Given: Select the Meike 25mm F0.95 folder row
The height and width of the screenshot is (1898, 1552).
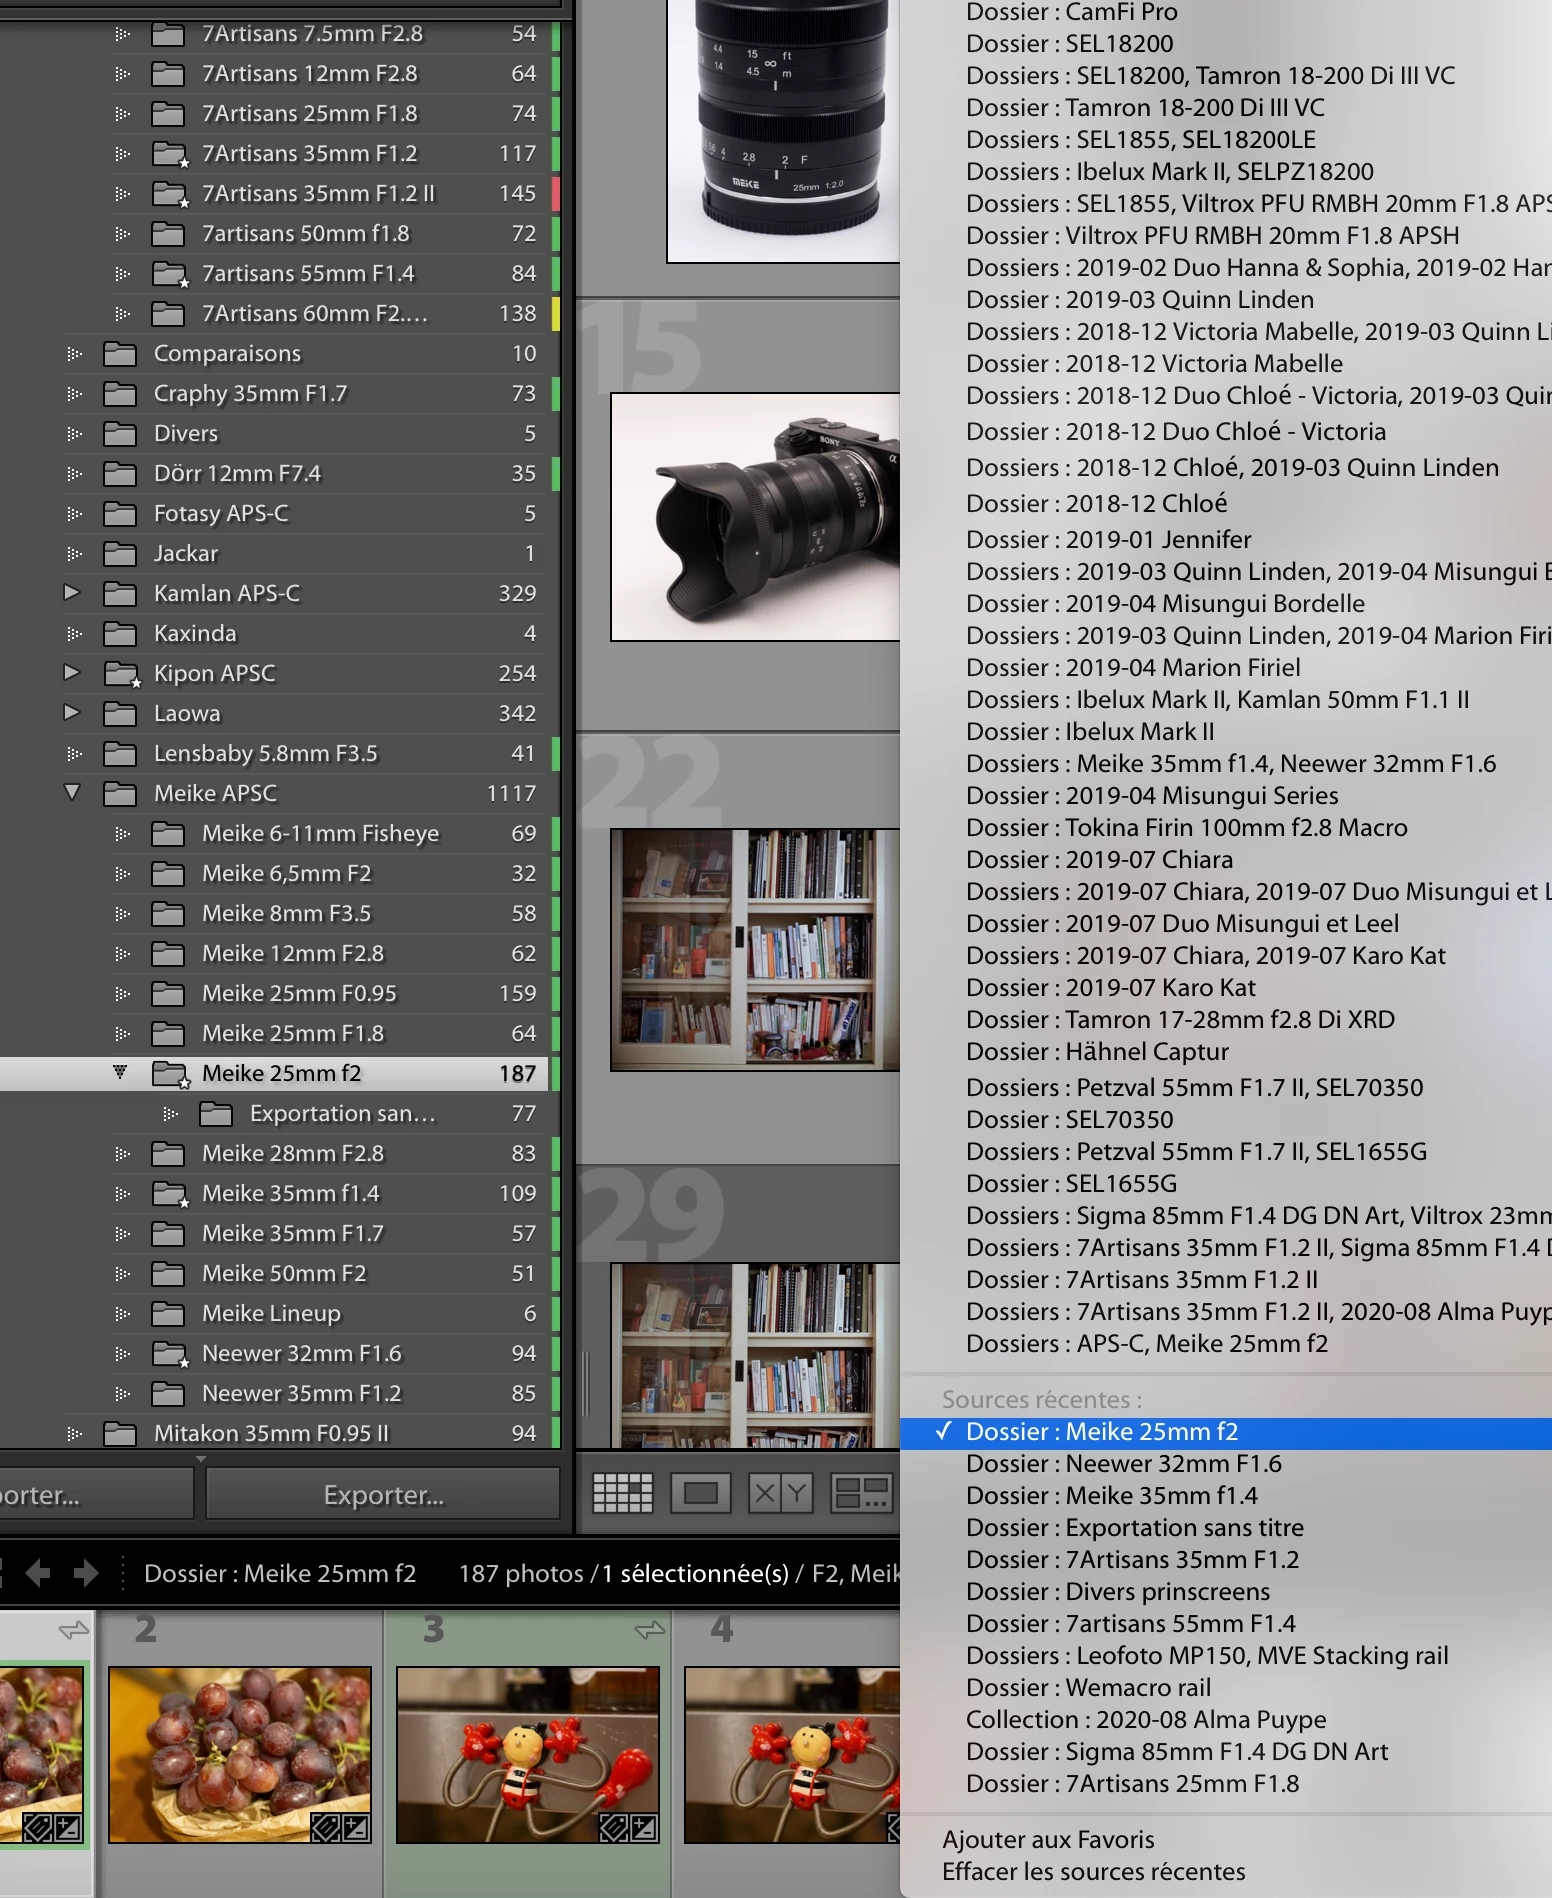Looking at the screenshot, I should tap(275, 994).
